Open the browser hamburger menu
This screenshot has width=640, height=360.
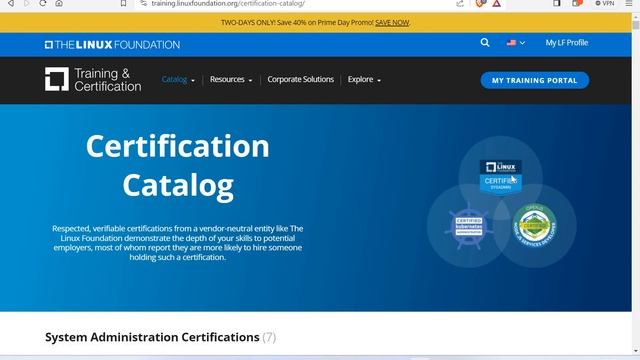click(x=629, y=3)
